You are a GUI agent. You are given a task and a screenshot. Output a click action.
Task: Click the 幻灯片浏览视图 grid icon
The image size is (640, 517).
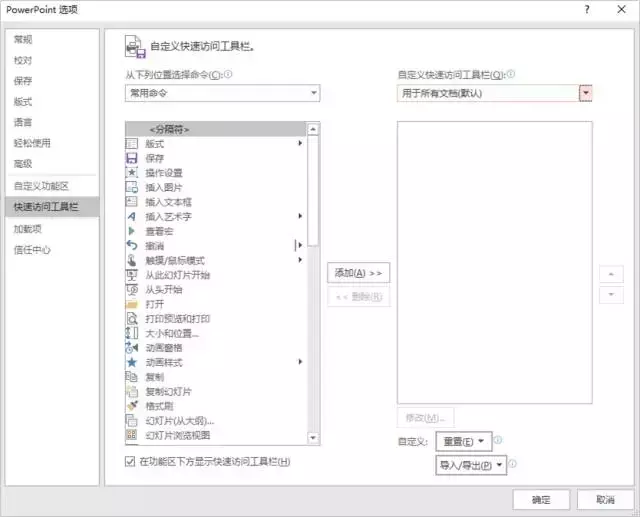pyautogui.click(x=131, y=435)
